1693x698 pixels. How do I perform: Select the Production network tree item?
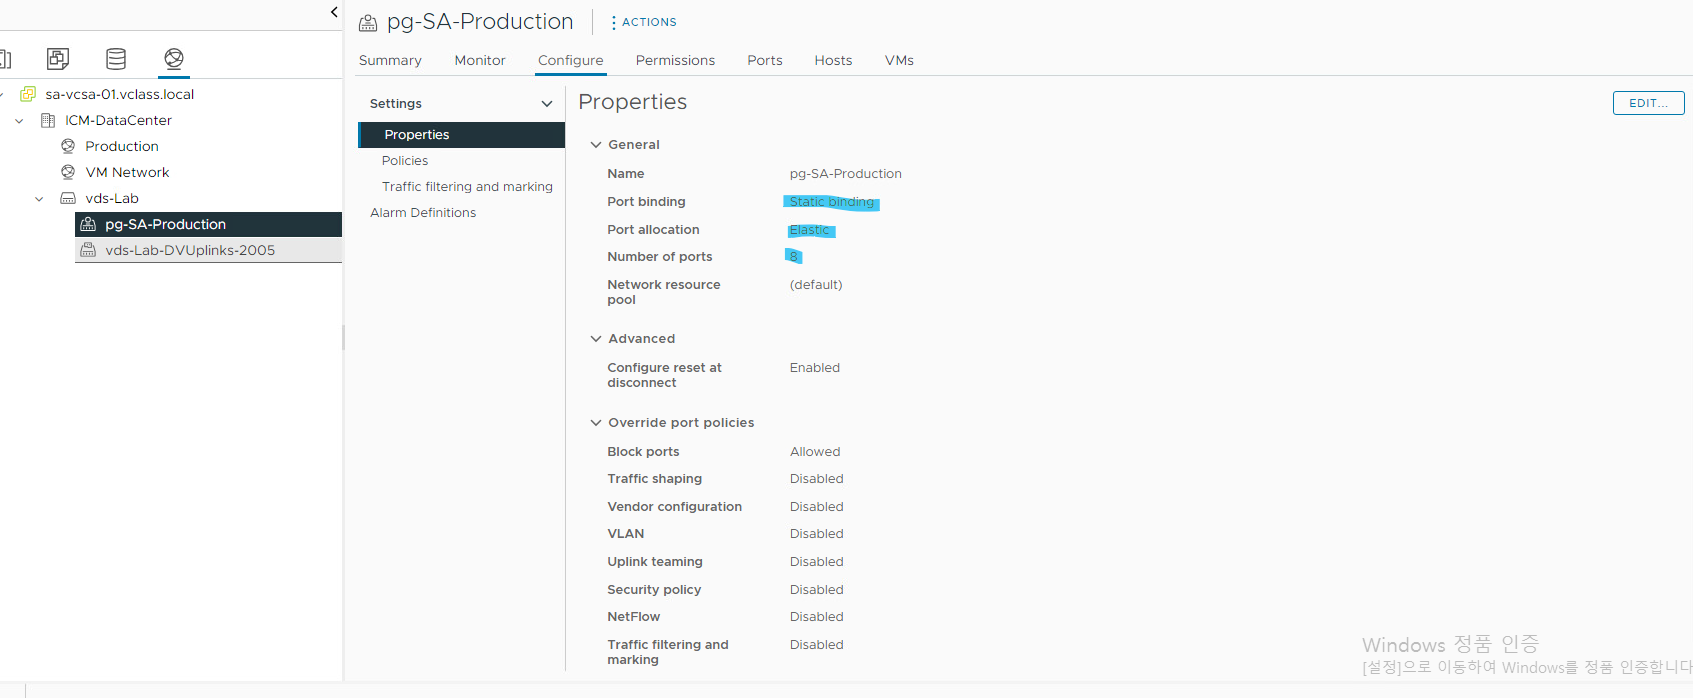point(122,146)
